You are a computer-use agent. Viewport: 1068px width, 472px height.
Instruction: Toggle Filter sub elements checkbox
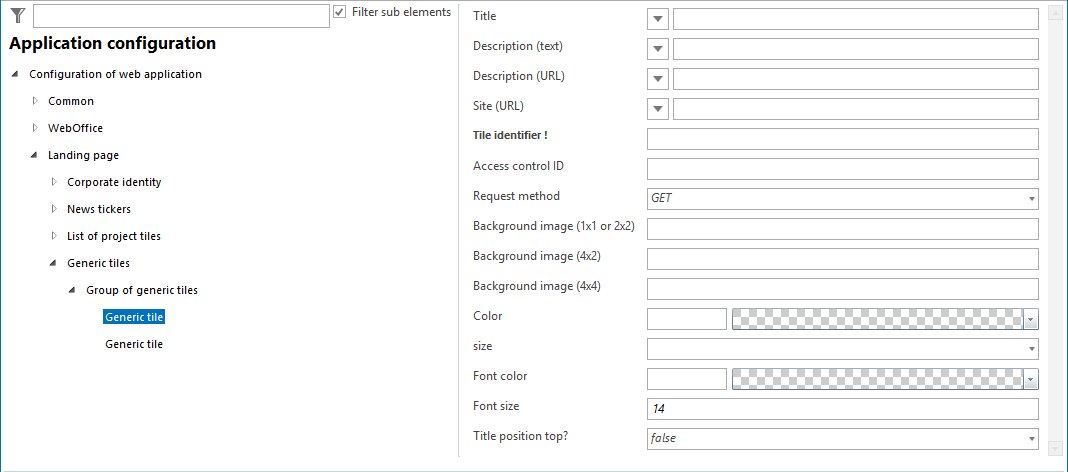click(340, 12)
